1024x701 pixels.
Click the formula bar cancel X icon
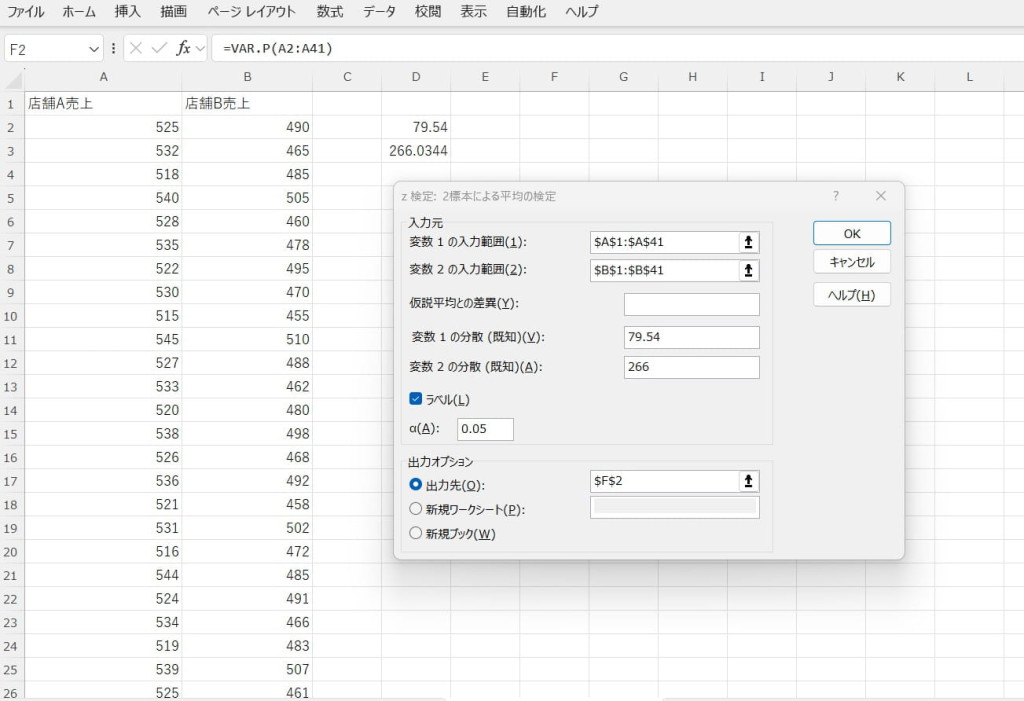coord(137,48)
